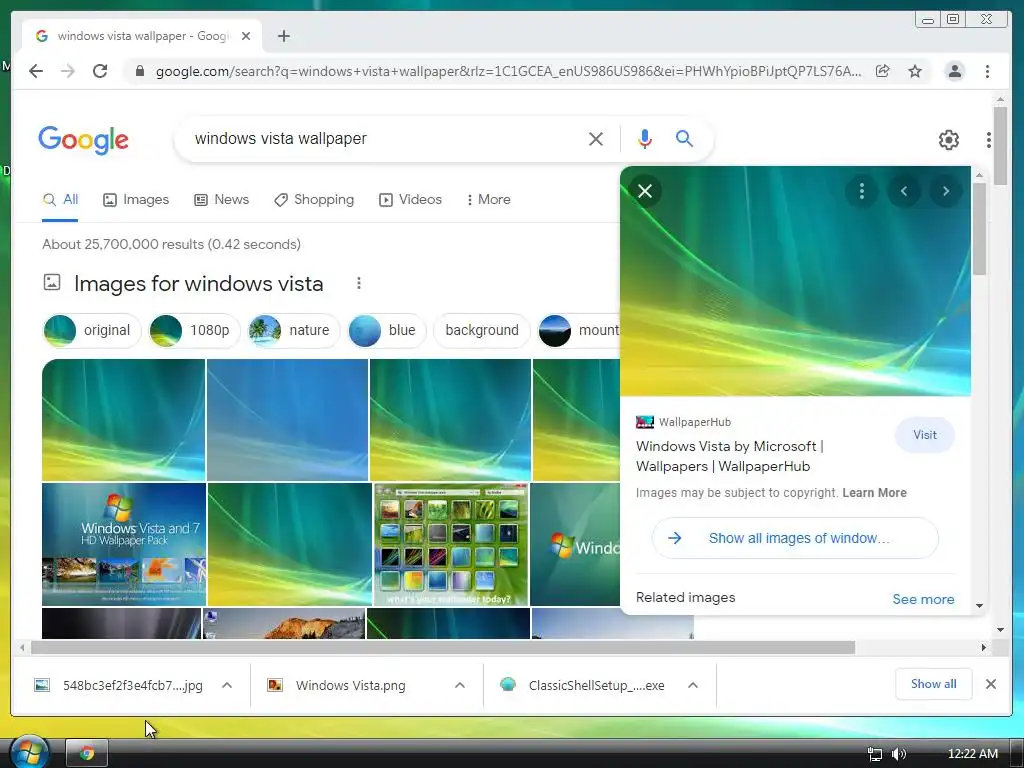Open downloaded 548bc3ef2f3e4fcb7 jpg file
The height and width of the screenshot is (768, 1024).
[119, 685]
